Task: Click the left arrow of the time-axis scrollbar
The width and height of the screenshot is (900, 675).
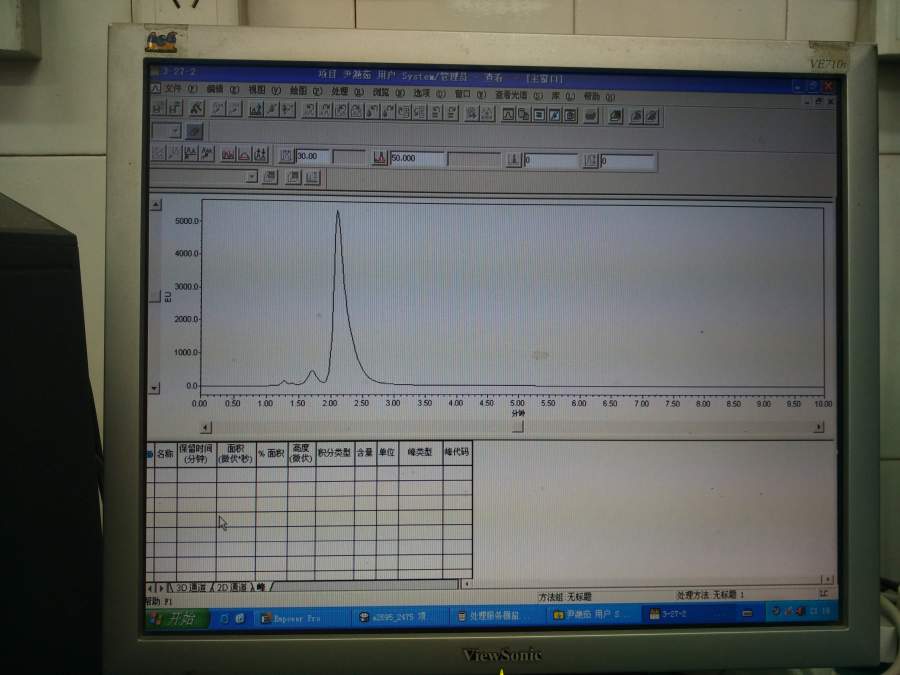Action: pyautogui.click(x=205, y=427)
